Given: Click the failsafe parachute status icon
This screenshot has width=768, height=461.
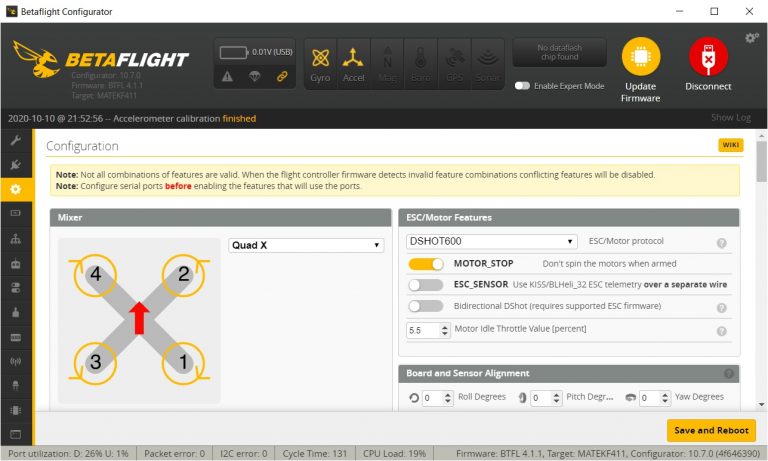Looking at the screenshot, I should click(x=255, y=76).
